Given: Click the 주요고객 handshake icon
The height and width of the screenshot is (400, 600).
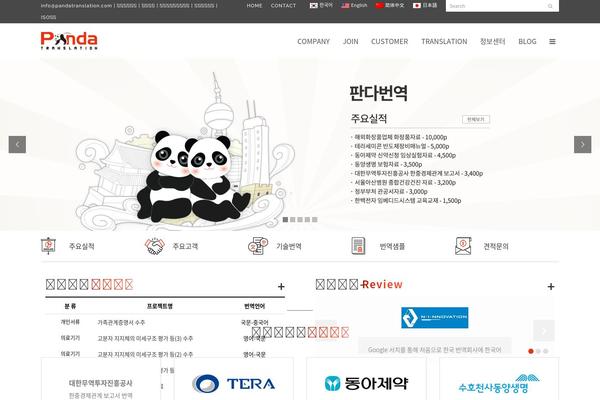Looking at the screenshot, I should tap(154, 246).
